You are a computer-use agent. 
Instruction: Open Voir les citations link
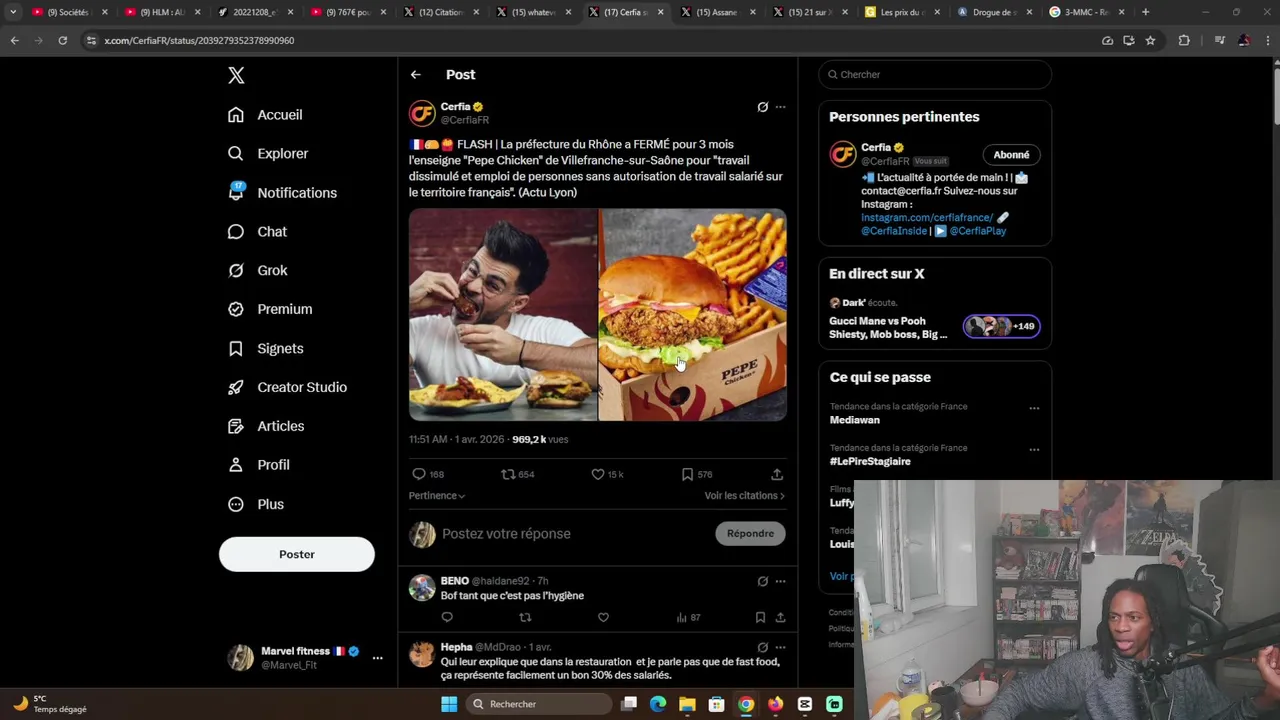(744, 496)
